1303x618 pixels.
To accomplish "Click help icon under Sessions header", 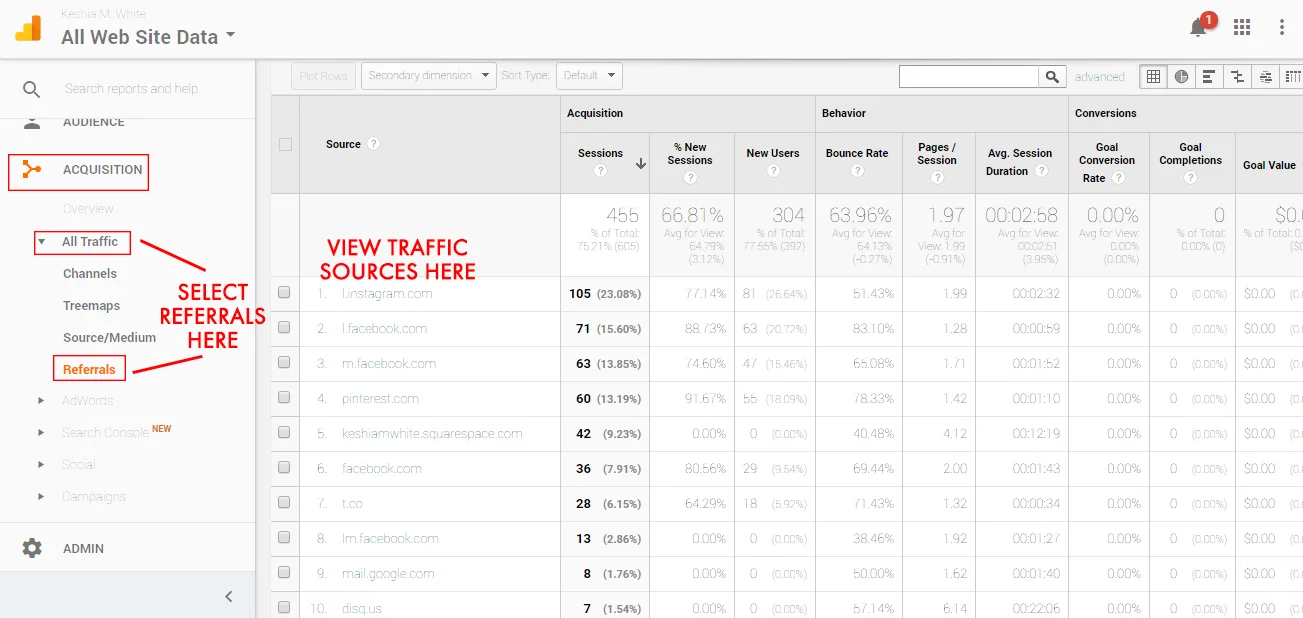I will click(x=600, y=171).
